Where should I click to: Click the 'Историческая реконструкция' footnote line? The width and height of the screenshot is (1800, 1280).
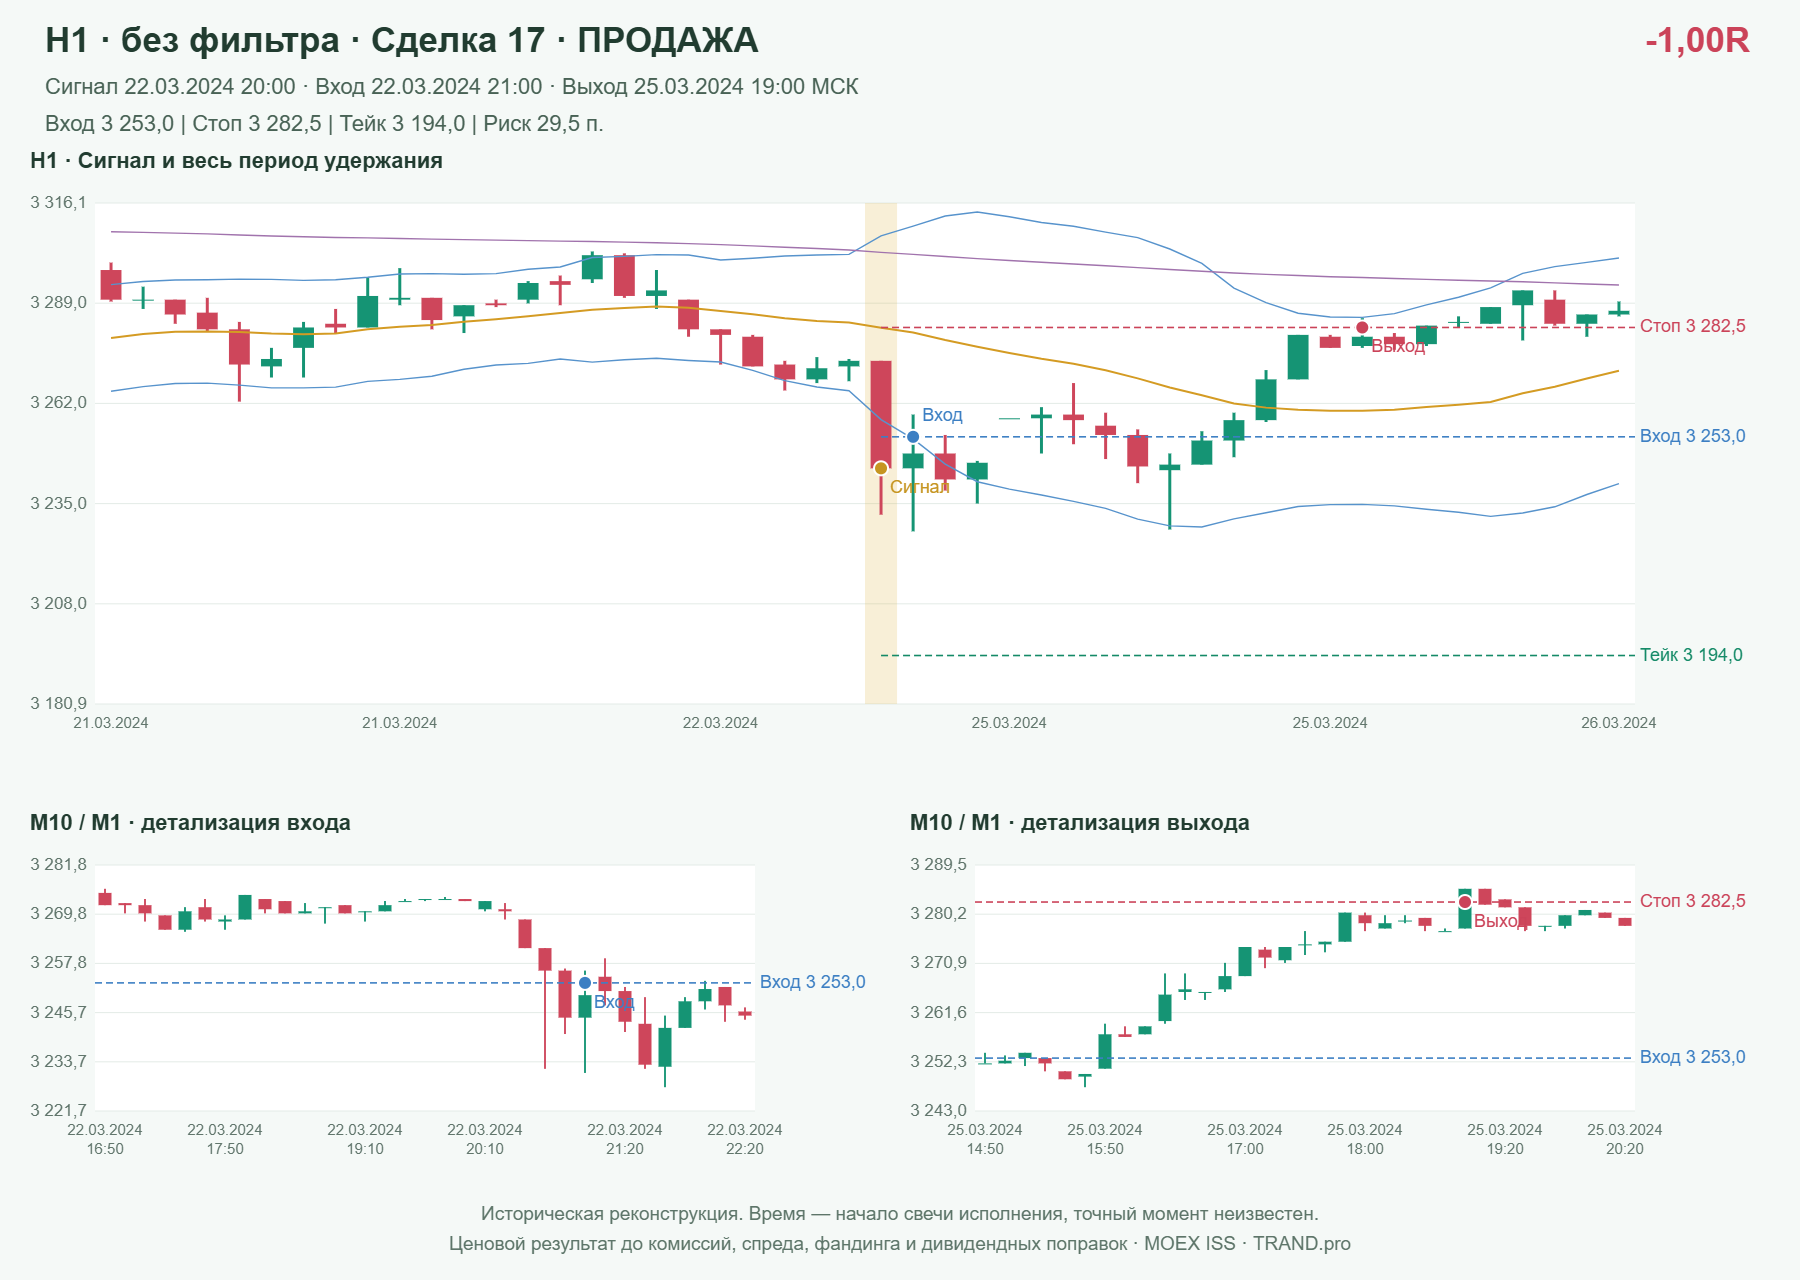(x=900, y=1214)
